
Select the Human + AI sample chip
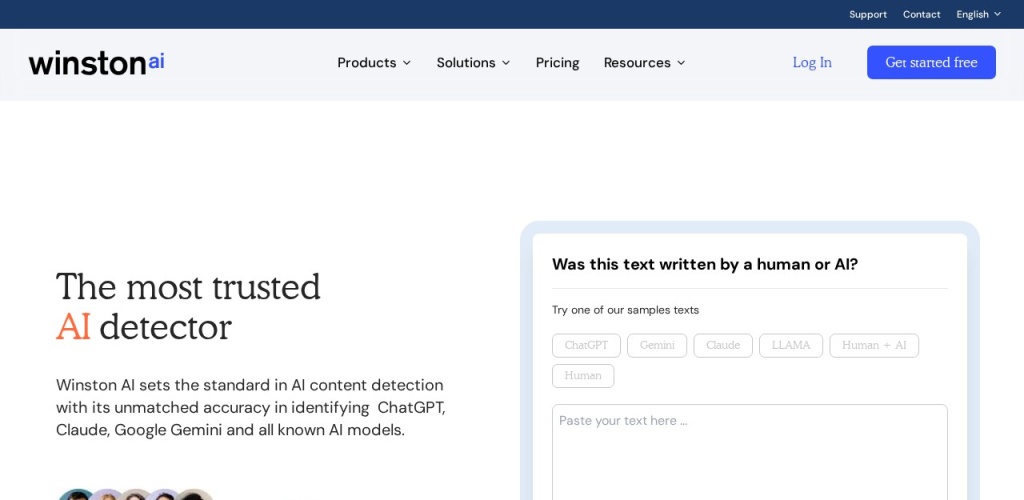point(873,345)
